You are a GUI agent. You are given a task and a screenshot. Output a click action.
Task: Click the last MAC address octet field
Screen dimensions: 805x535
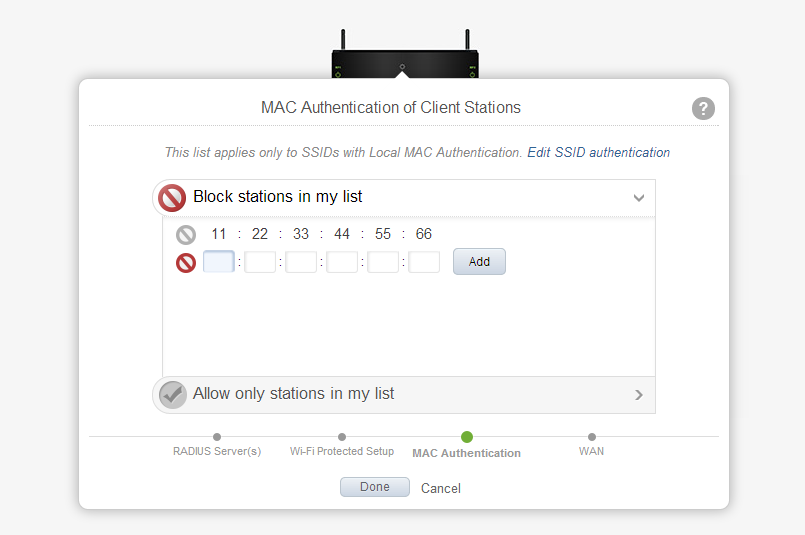[424, 262]
